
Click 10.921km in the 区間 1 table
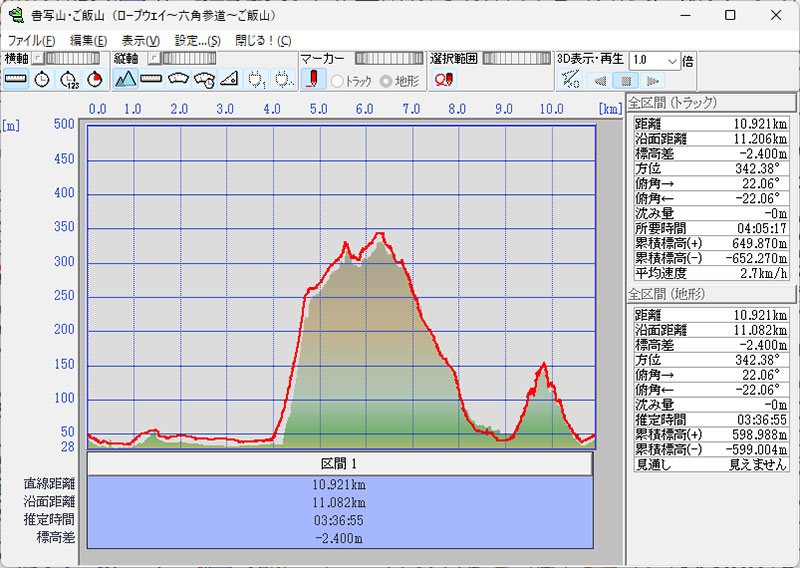click(339, 484)
